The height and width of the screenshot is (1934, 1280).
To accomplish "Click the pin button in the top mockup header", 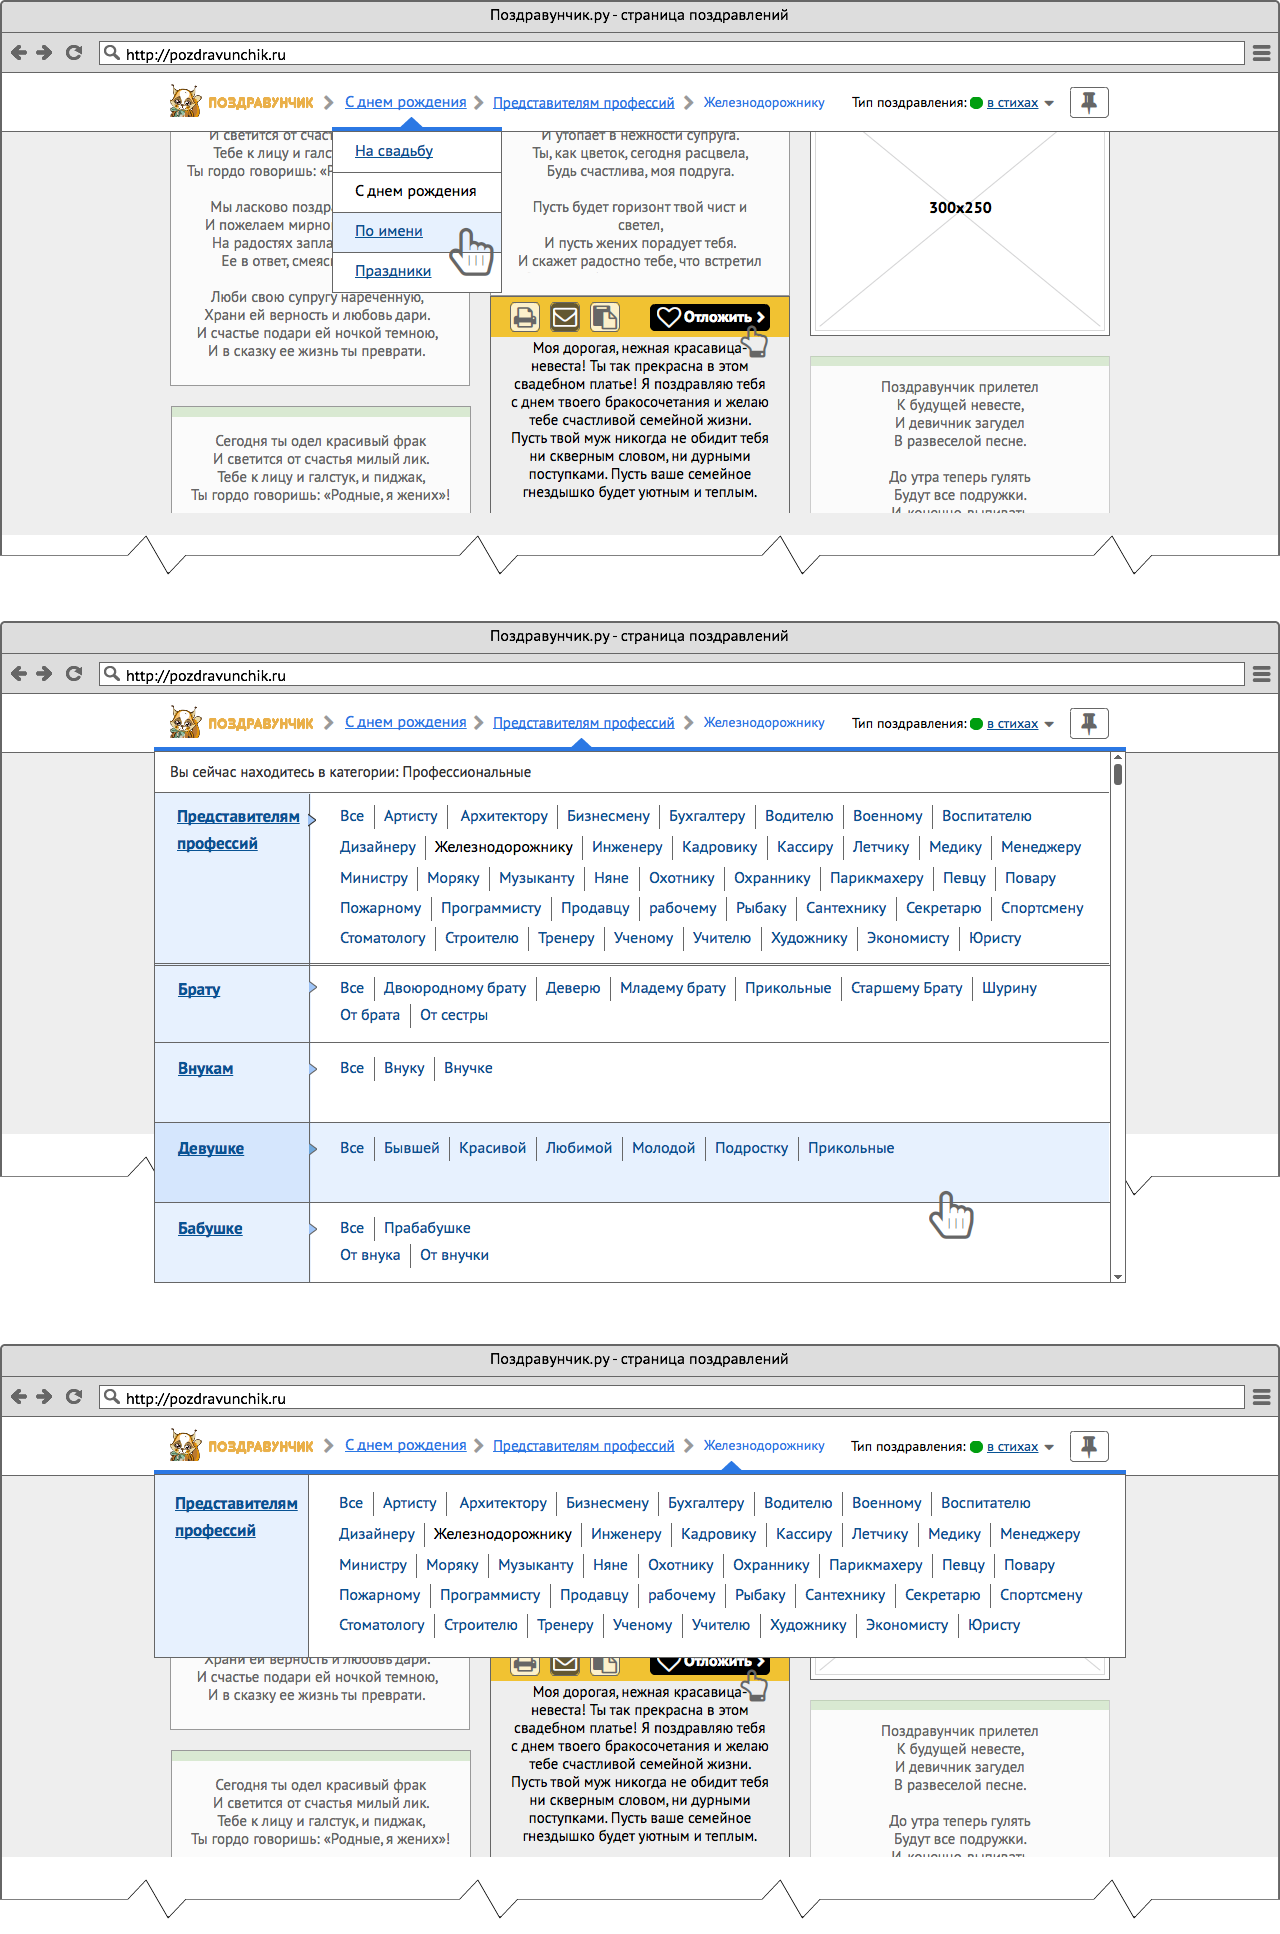I will pyautogui.click(x=1089, y=102).
